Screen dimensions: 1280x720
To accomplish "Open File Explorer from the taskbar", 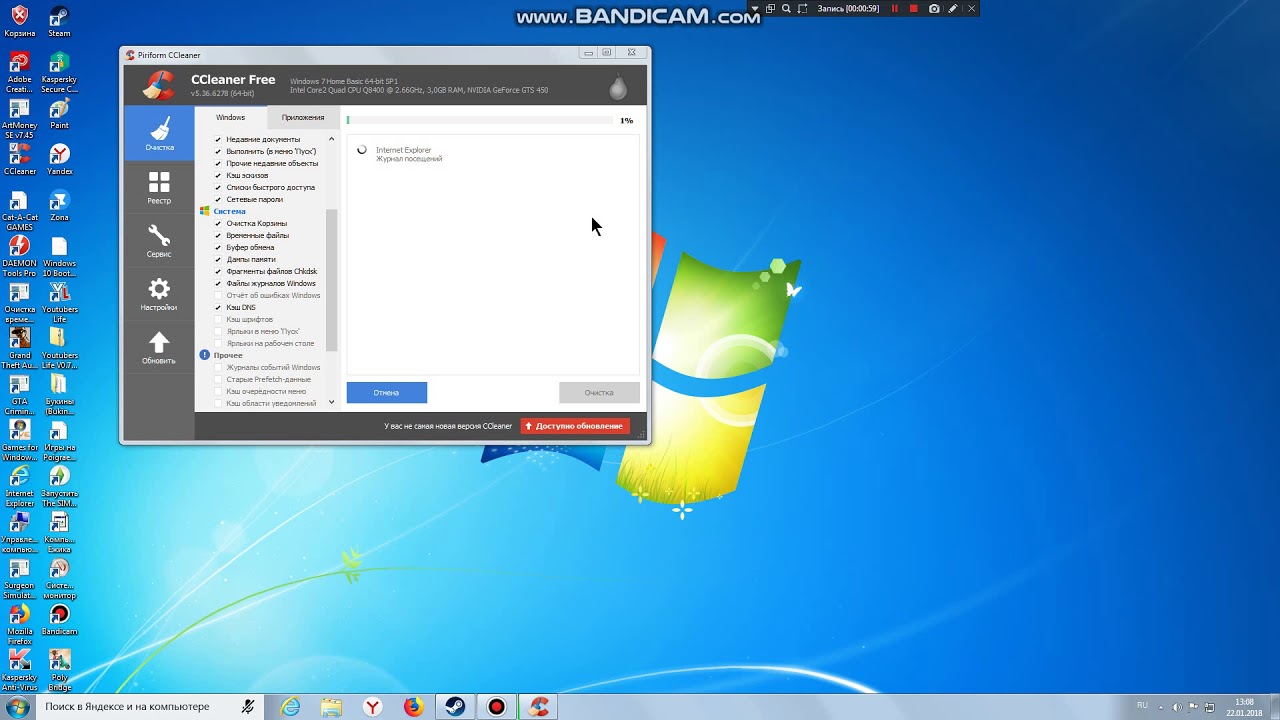I will tap(331, 707).
